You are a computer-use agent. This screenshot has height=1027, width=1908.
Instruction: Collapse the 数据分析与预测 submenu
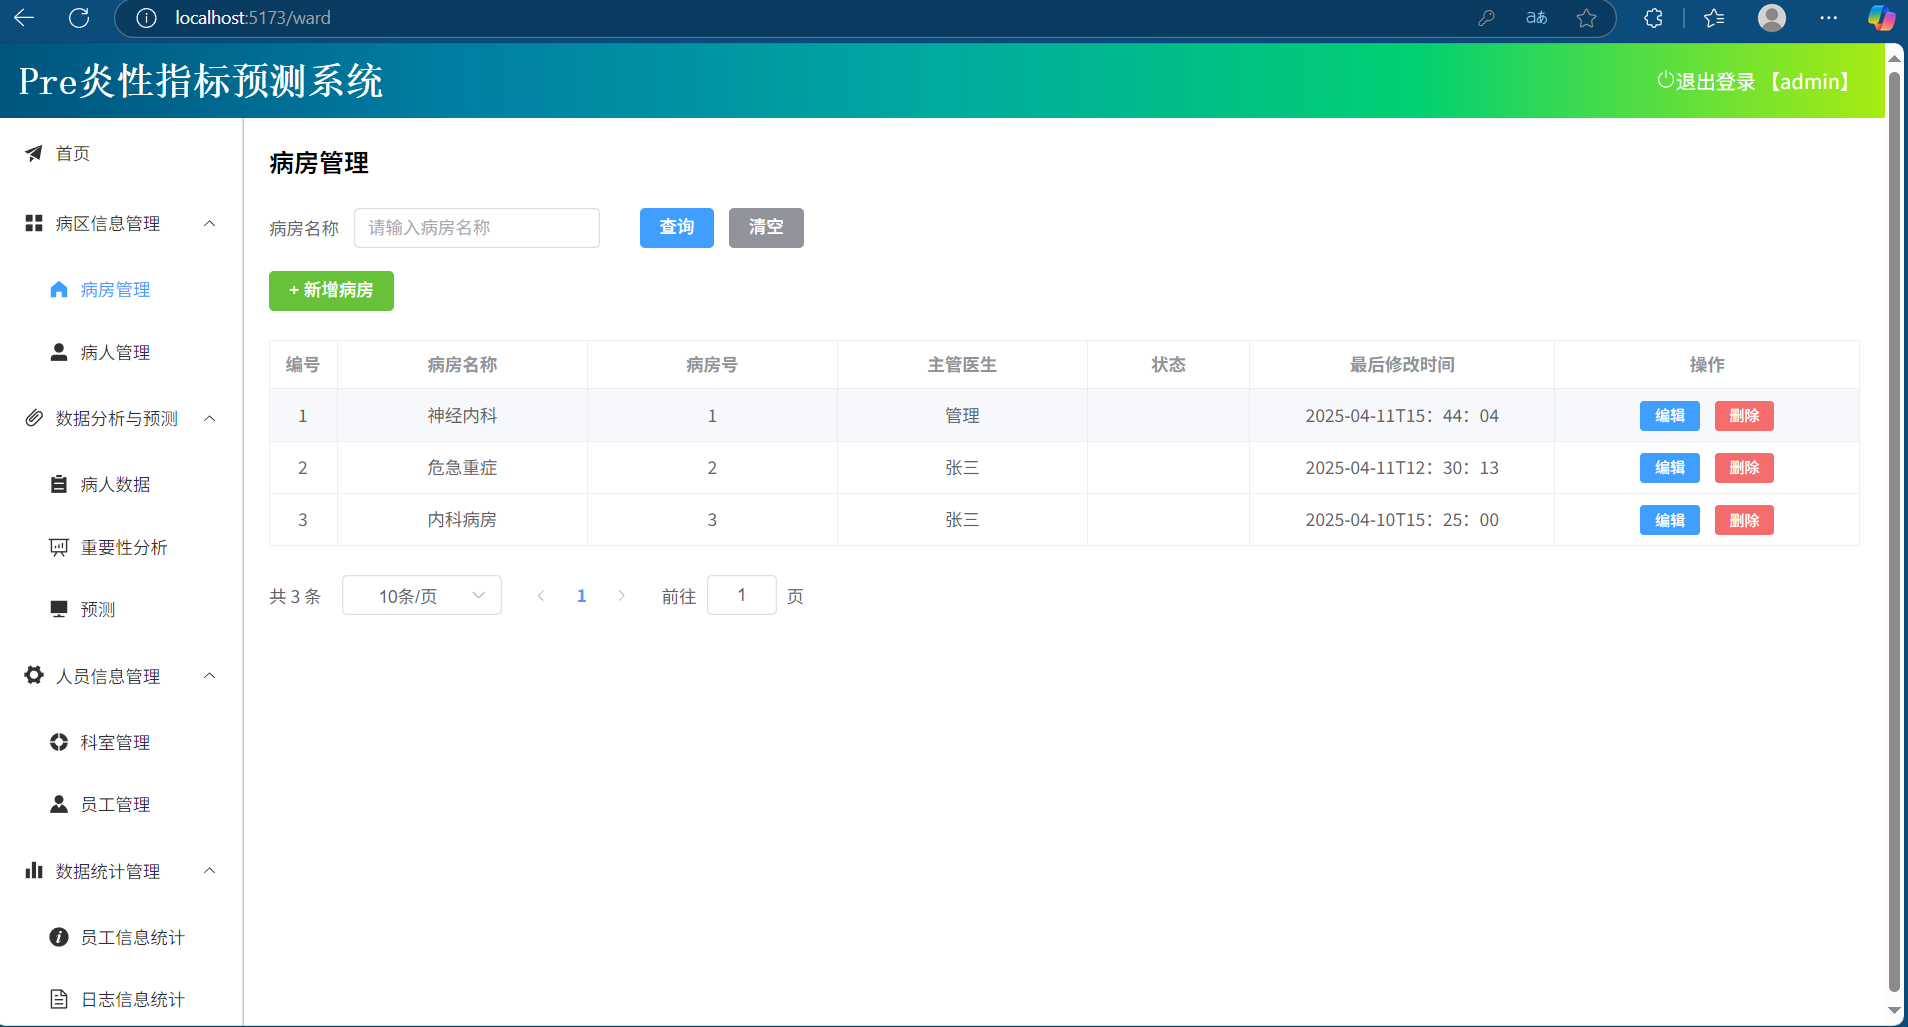(x=209, y=418)
